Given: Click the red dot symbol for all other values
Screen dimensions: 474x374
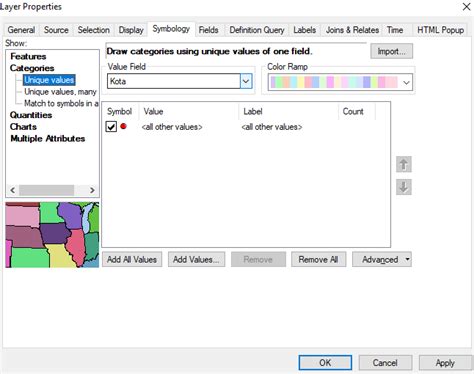Looking at the screenshot, I should tap(123, 126).
